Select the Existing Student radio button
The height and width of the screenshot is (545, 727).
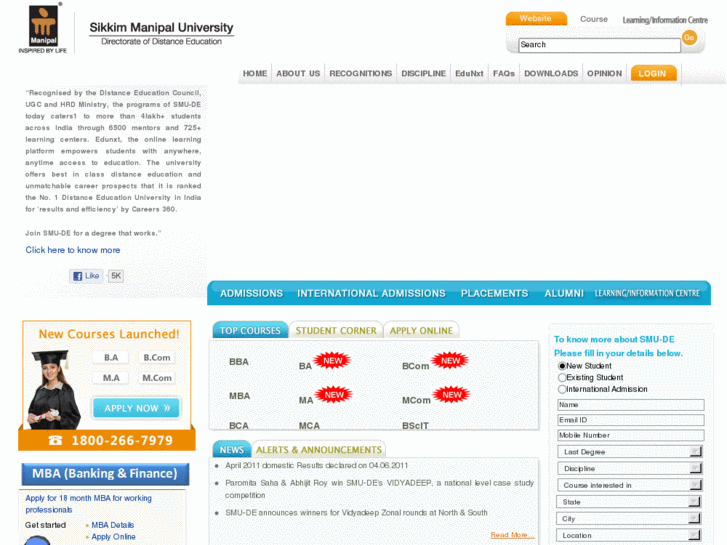click(x=562, y=378)
